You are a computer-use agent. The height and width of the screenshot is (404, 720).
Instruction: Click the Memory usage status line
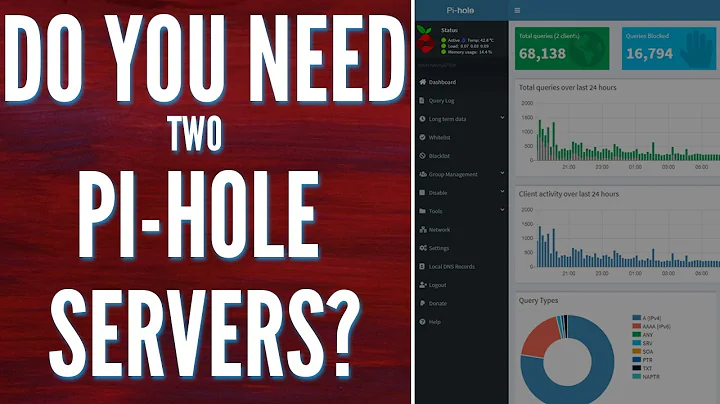[x=467, y=52]
